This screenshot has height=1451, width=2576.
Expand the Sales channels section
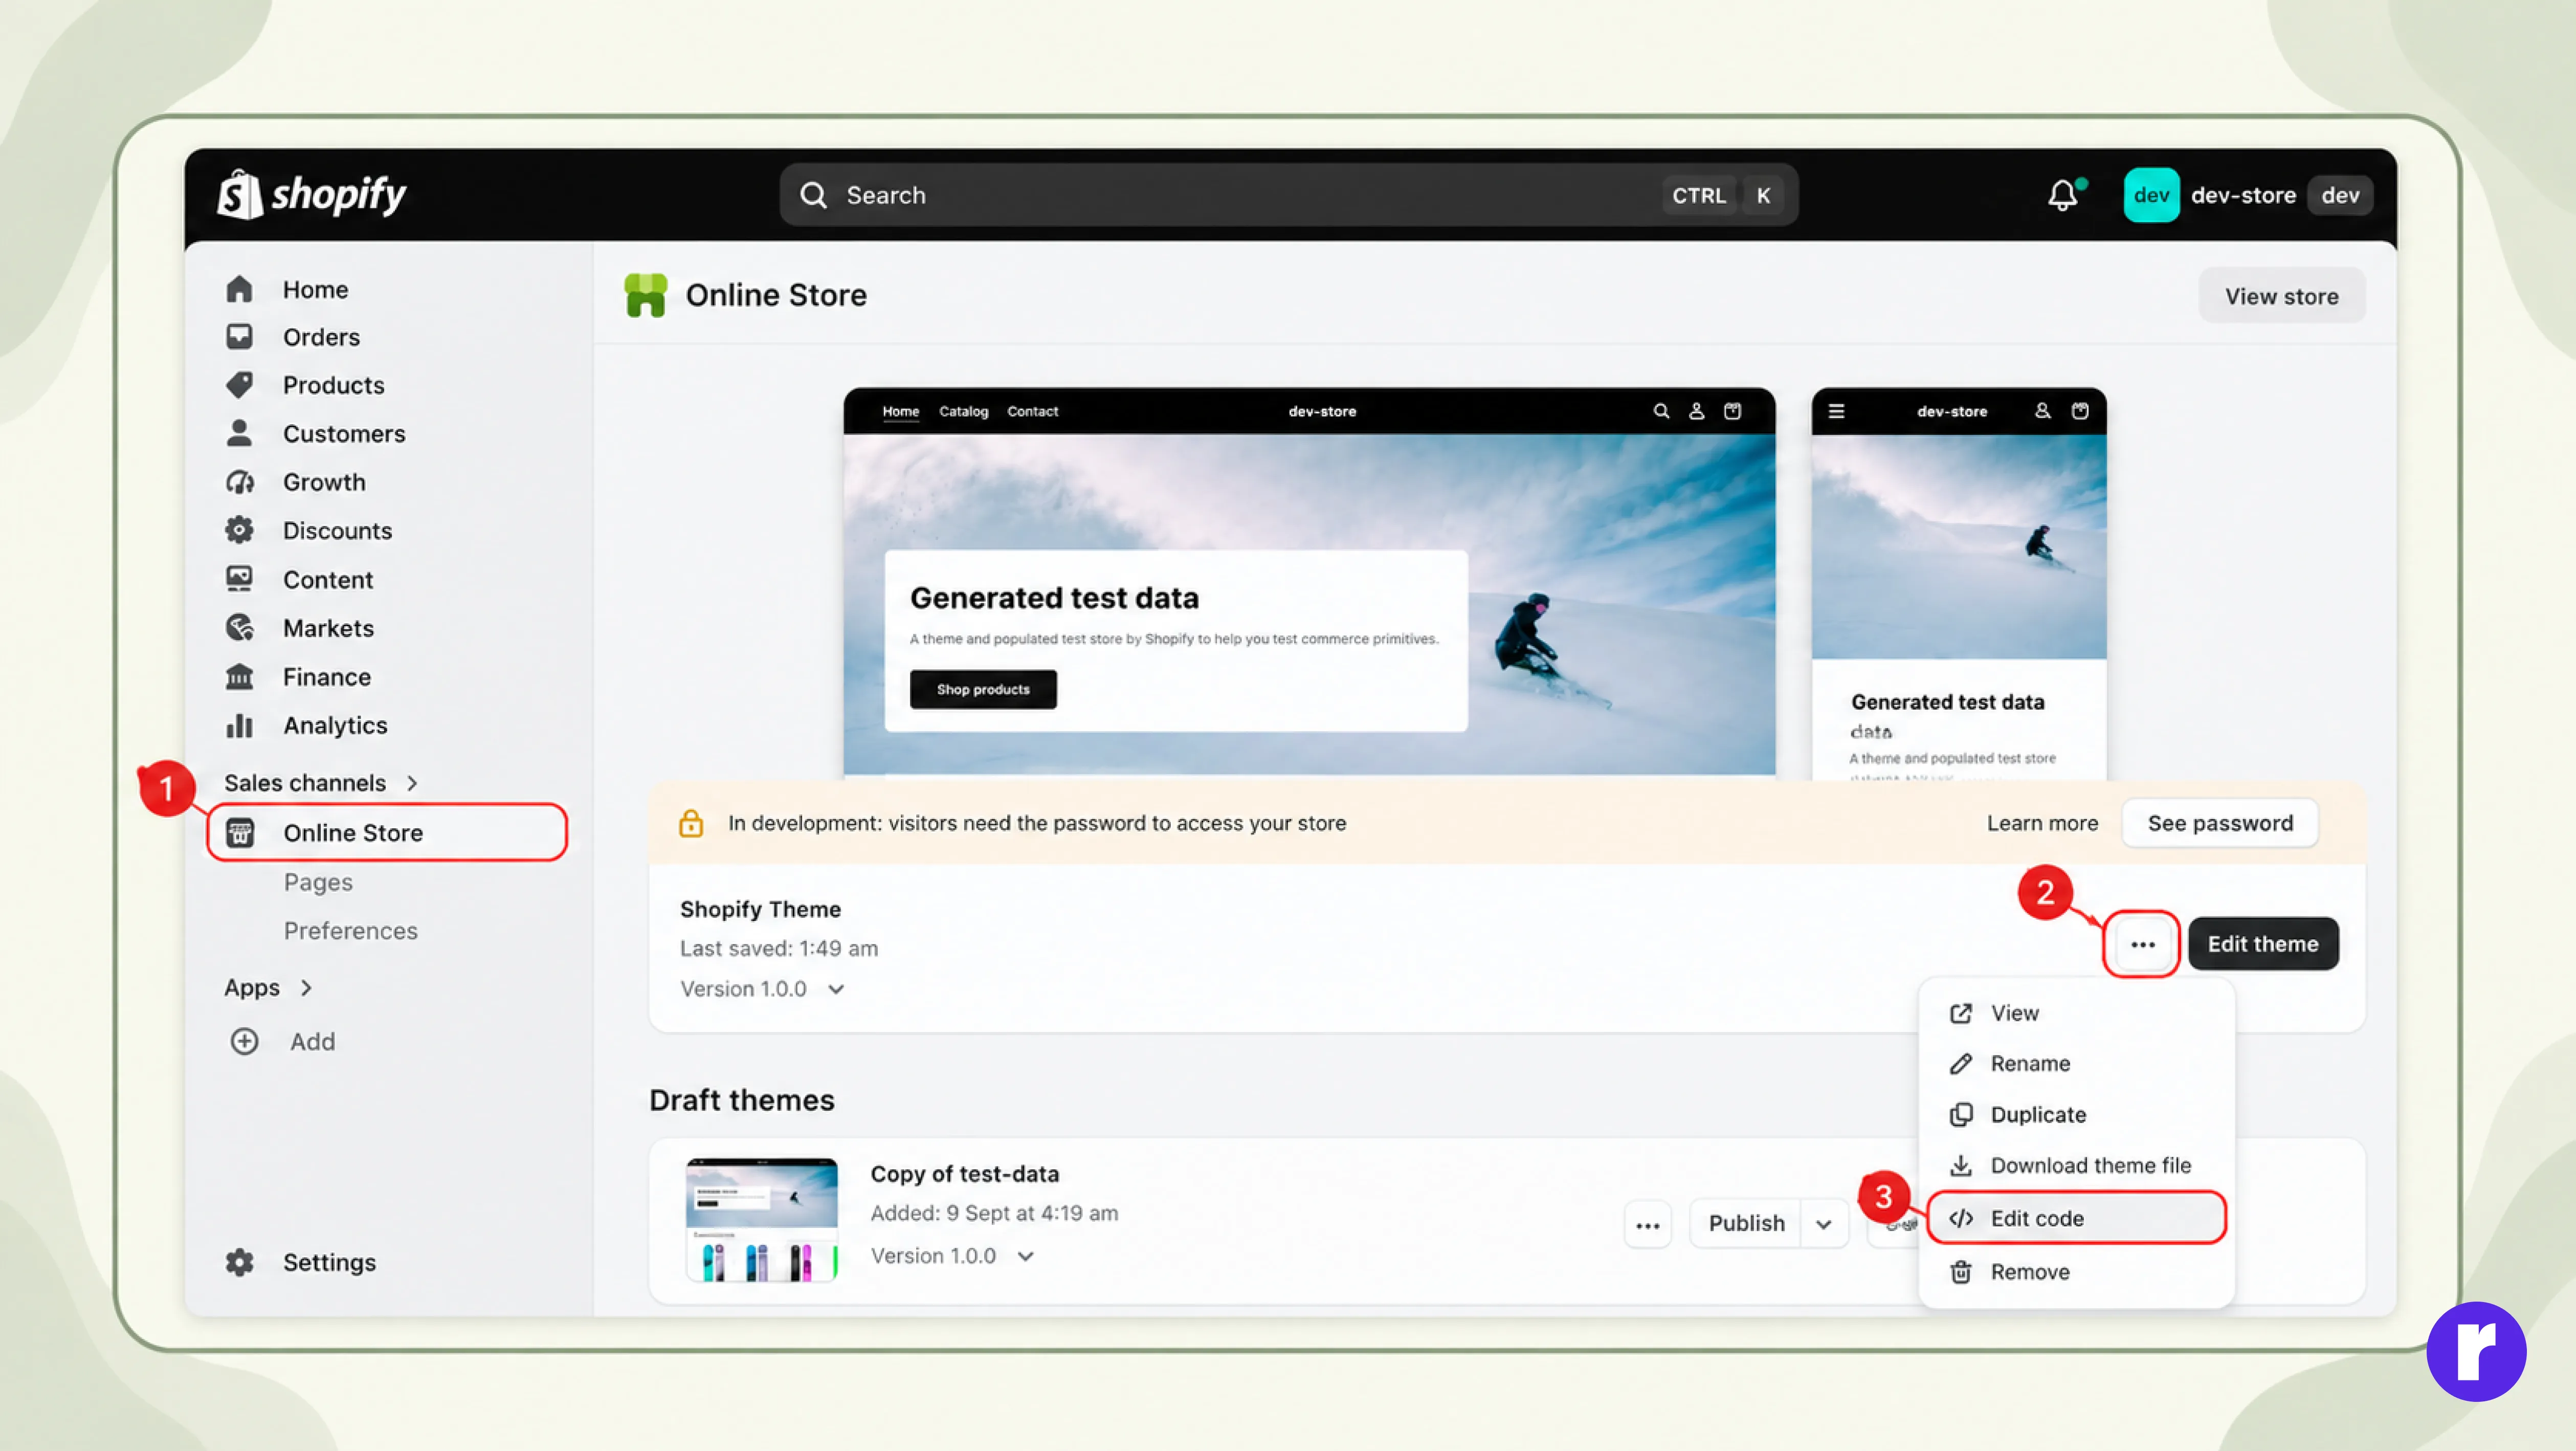pos(320,783)
